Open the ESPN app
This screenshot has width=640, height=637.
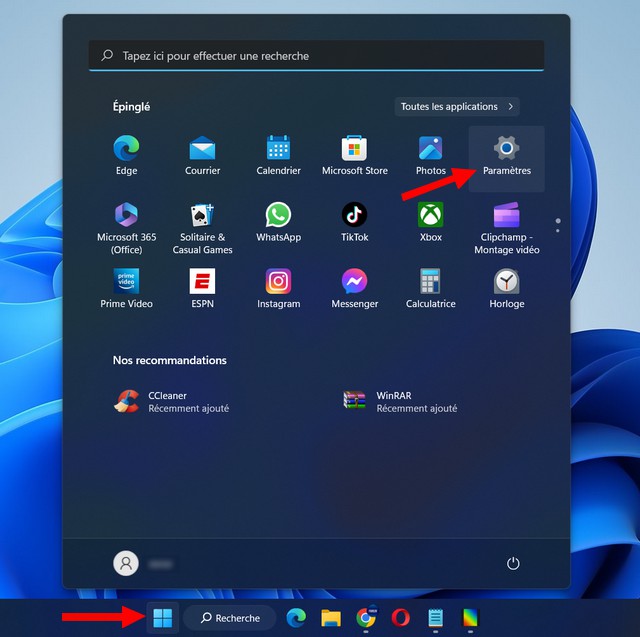point(202,289)
